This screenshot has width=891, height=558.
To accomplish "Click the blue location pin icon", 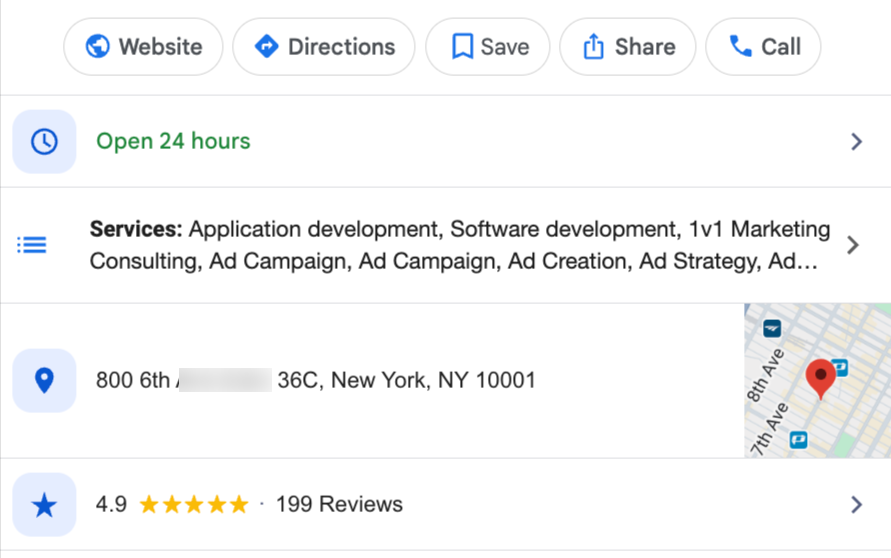I will [x=44, y=380].
